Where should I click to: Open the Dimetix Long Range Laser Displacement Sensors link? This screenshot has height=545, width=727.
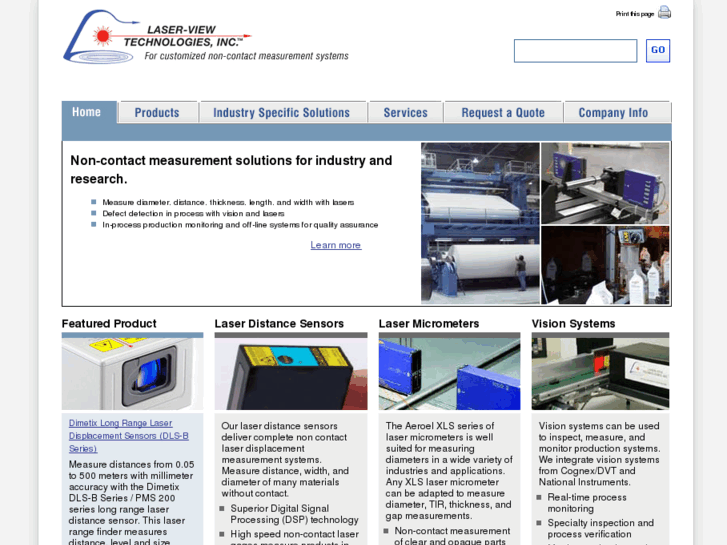(128, 436)
